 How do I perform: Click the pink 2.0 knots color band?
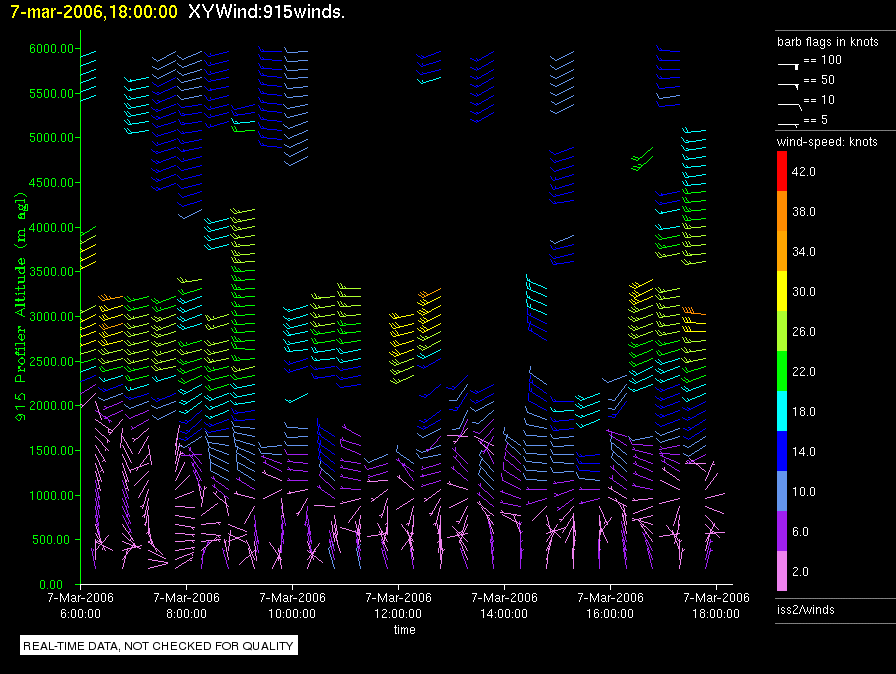pos(783,572)
